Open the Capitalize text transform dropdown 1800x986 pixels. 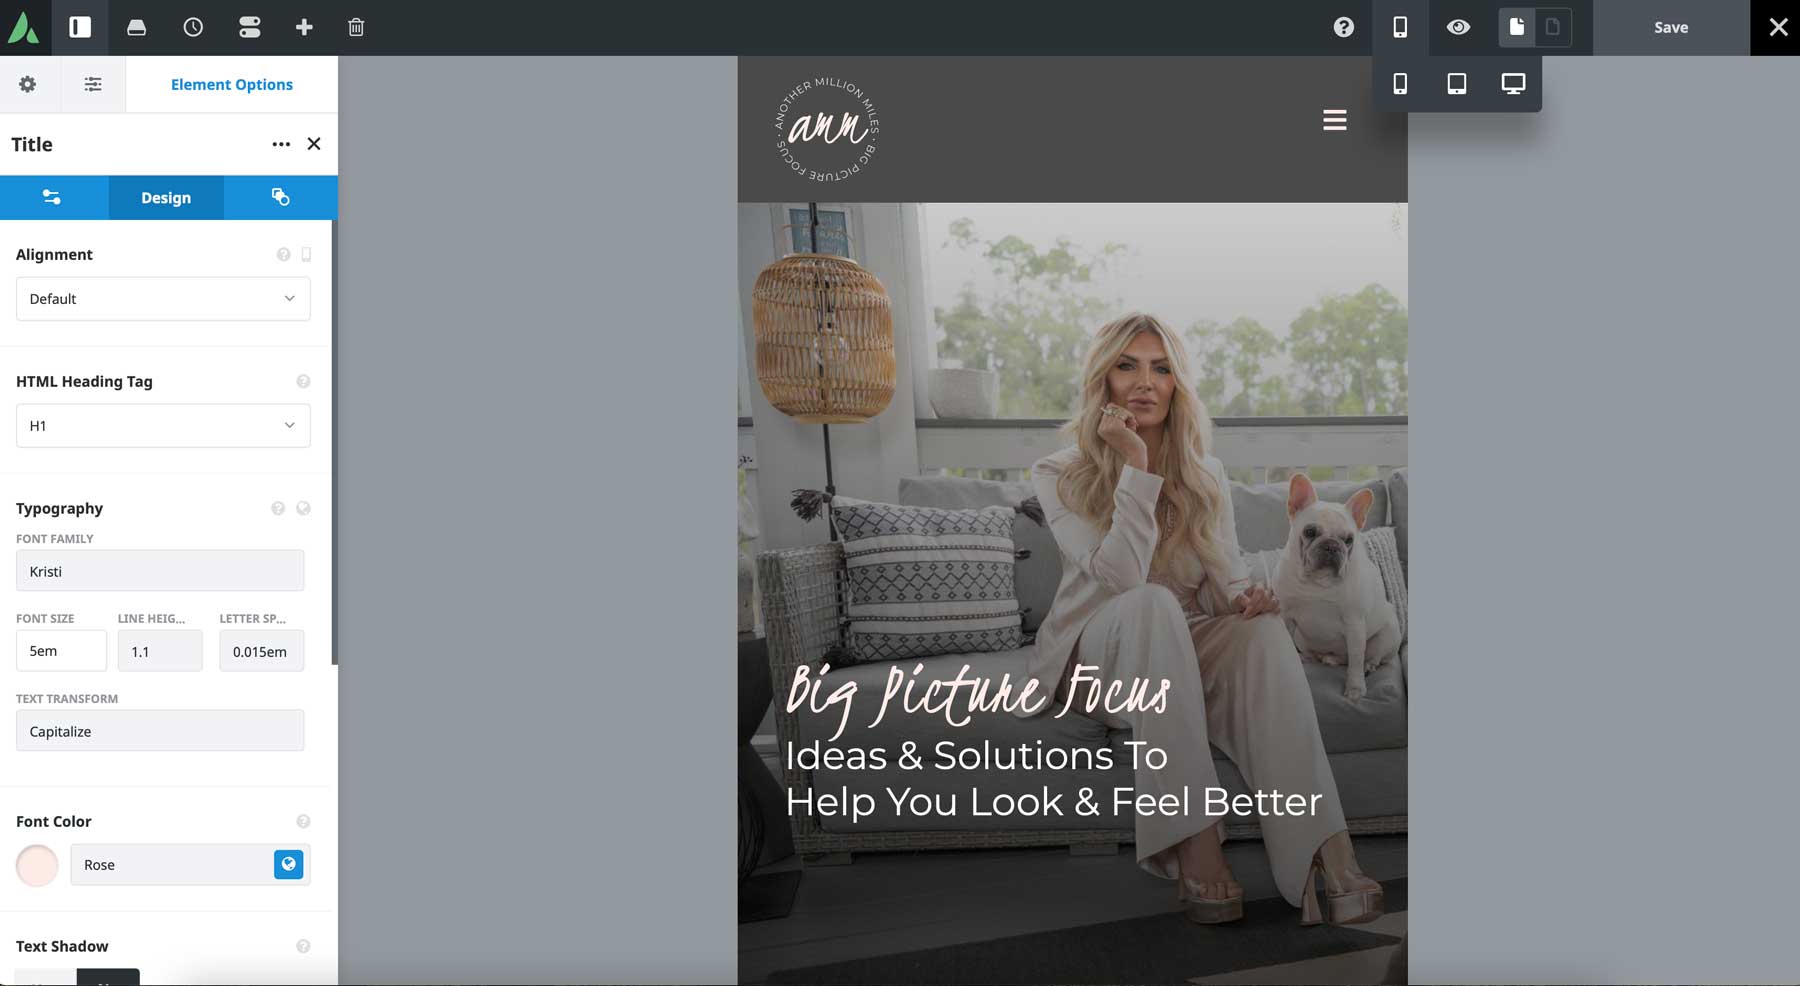160,730
